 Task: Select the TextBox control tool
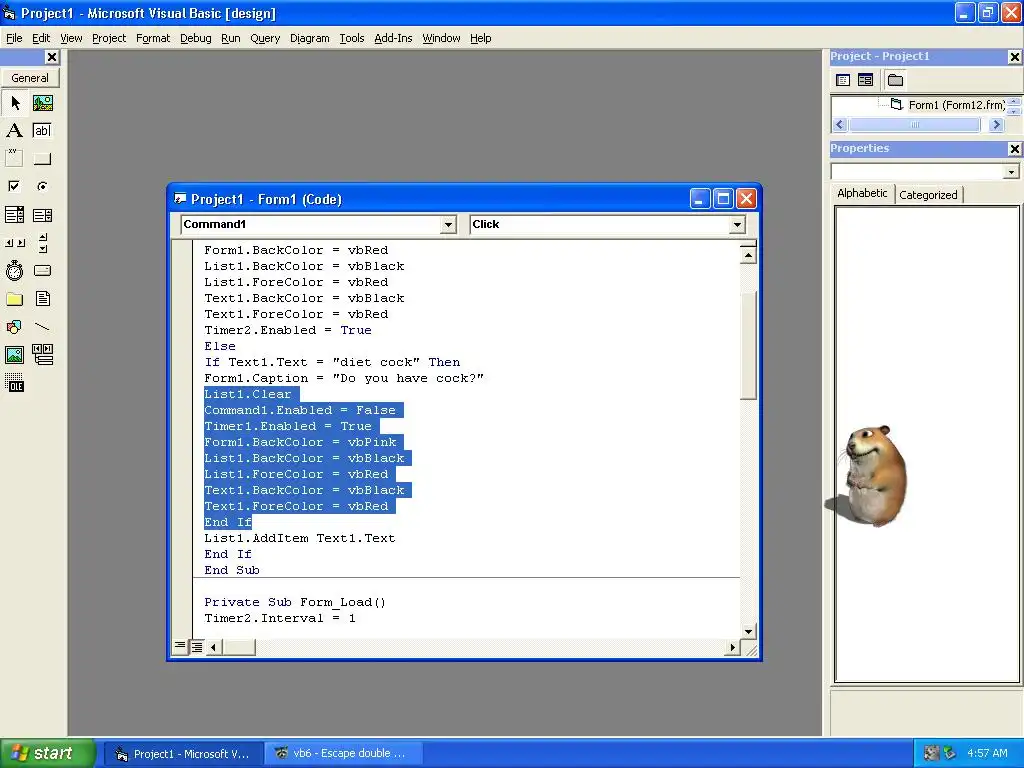[42, 131]
